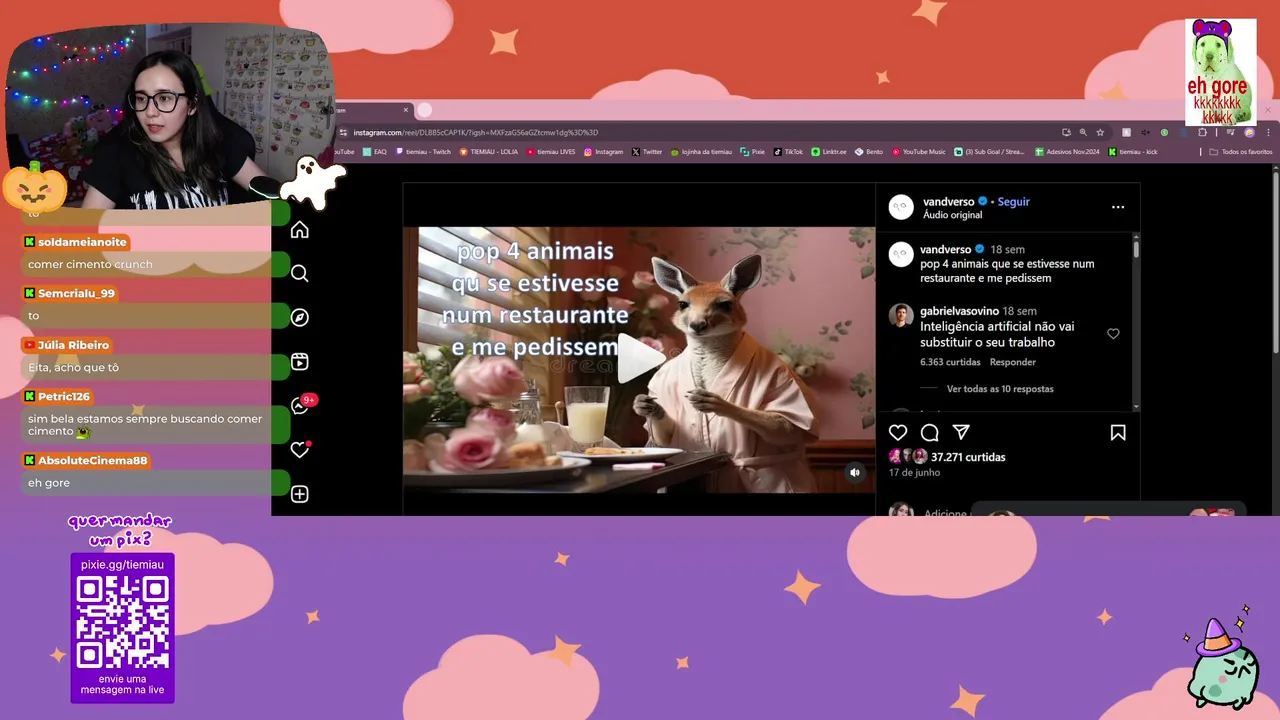Open the tiemiau - kick bookmark
This screenshot has width=1280, height=720.
tap(1133, 152)
